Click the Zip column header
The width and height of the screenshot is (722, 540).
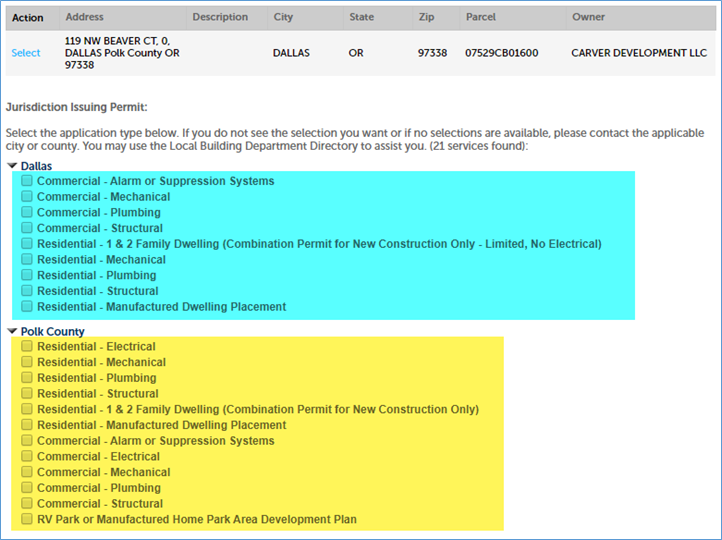(x=427, y=17)
